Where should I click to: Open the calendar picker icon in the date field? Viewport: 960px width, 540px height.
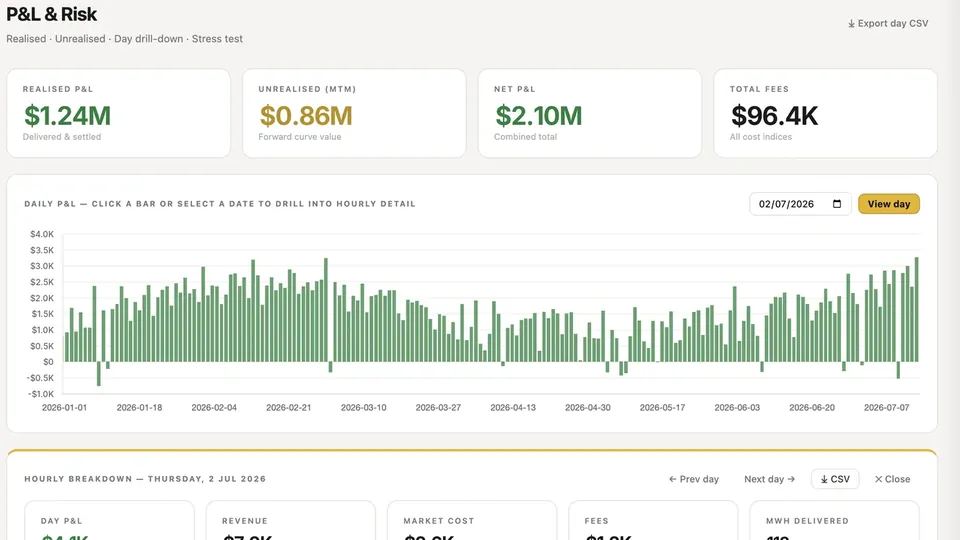coord(837,204)
